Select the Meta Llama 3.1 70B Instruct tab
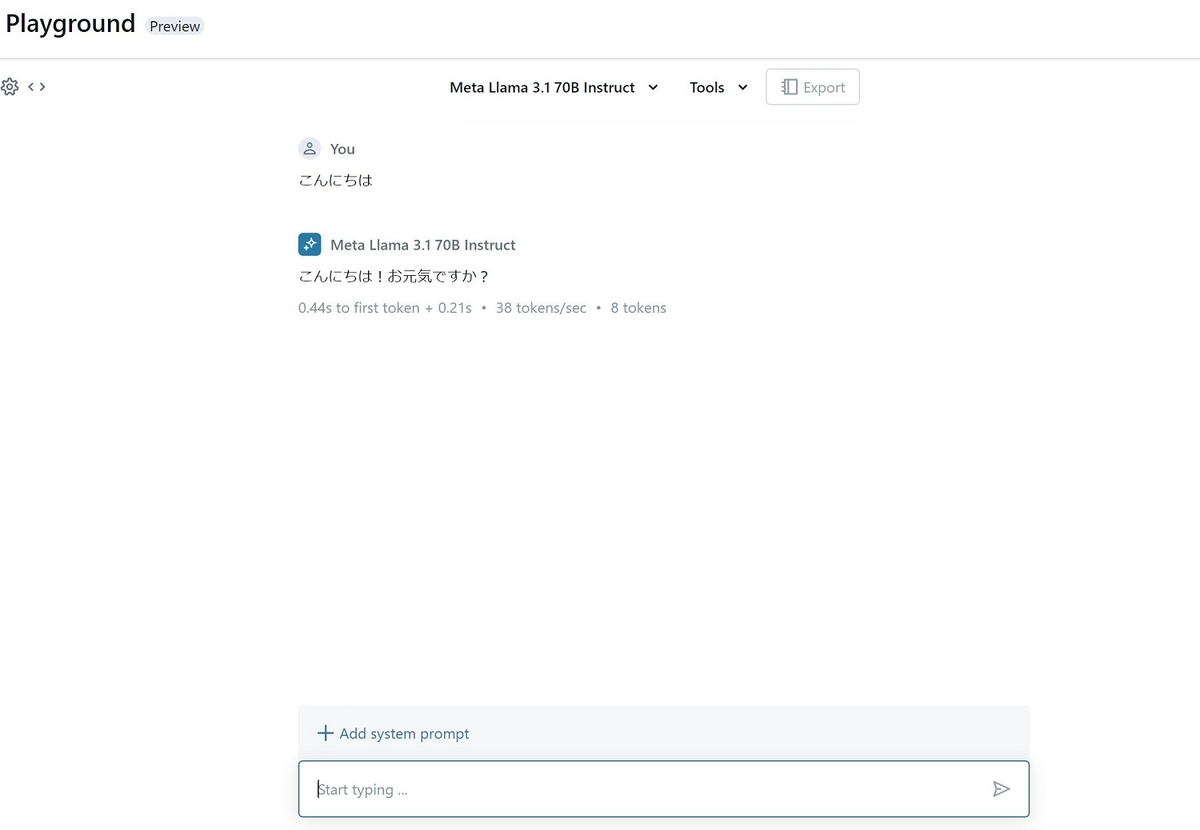 [542, 87]
